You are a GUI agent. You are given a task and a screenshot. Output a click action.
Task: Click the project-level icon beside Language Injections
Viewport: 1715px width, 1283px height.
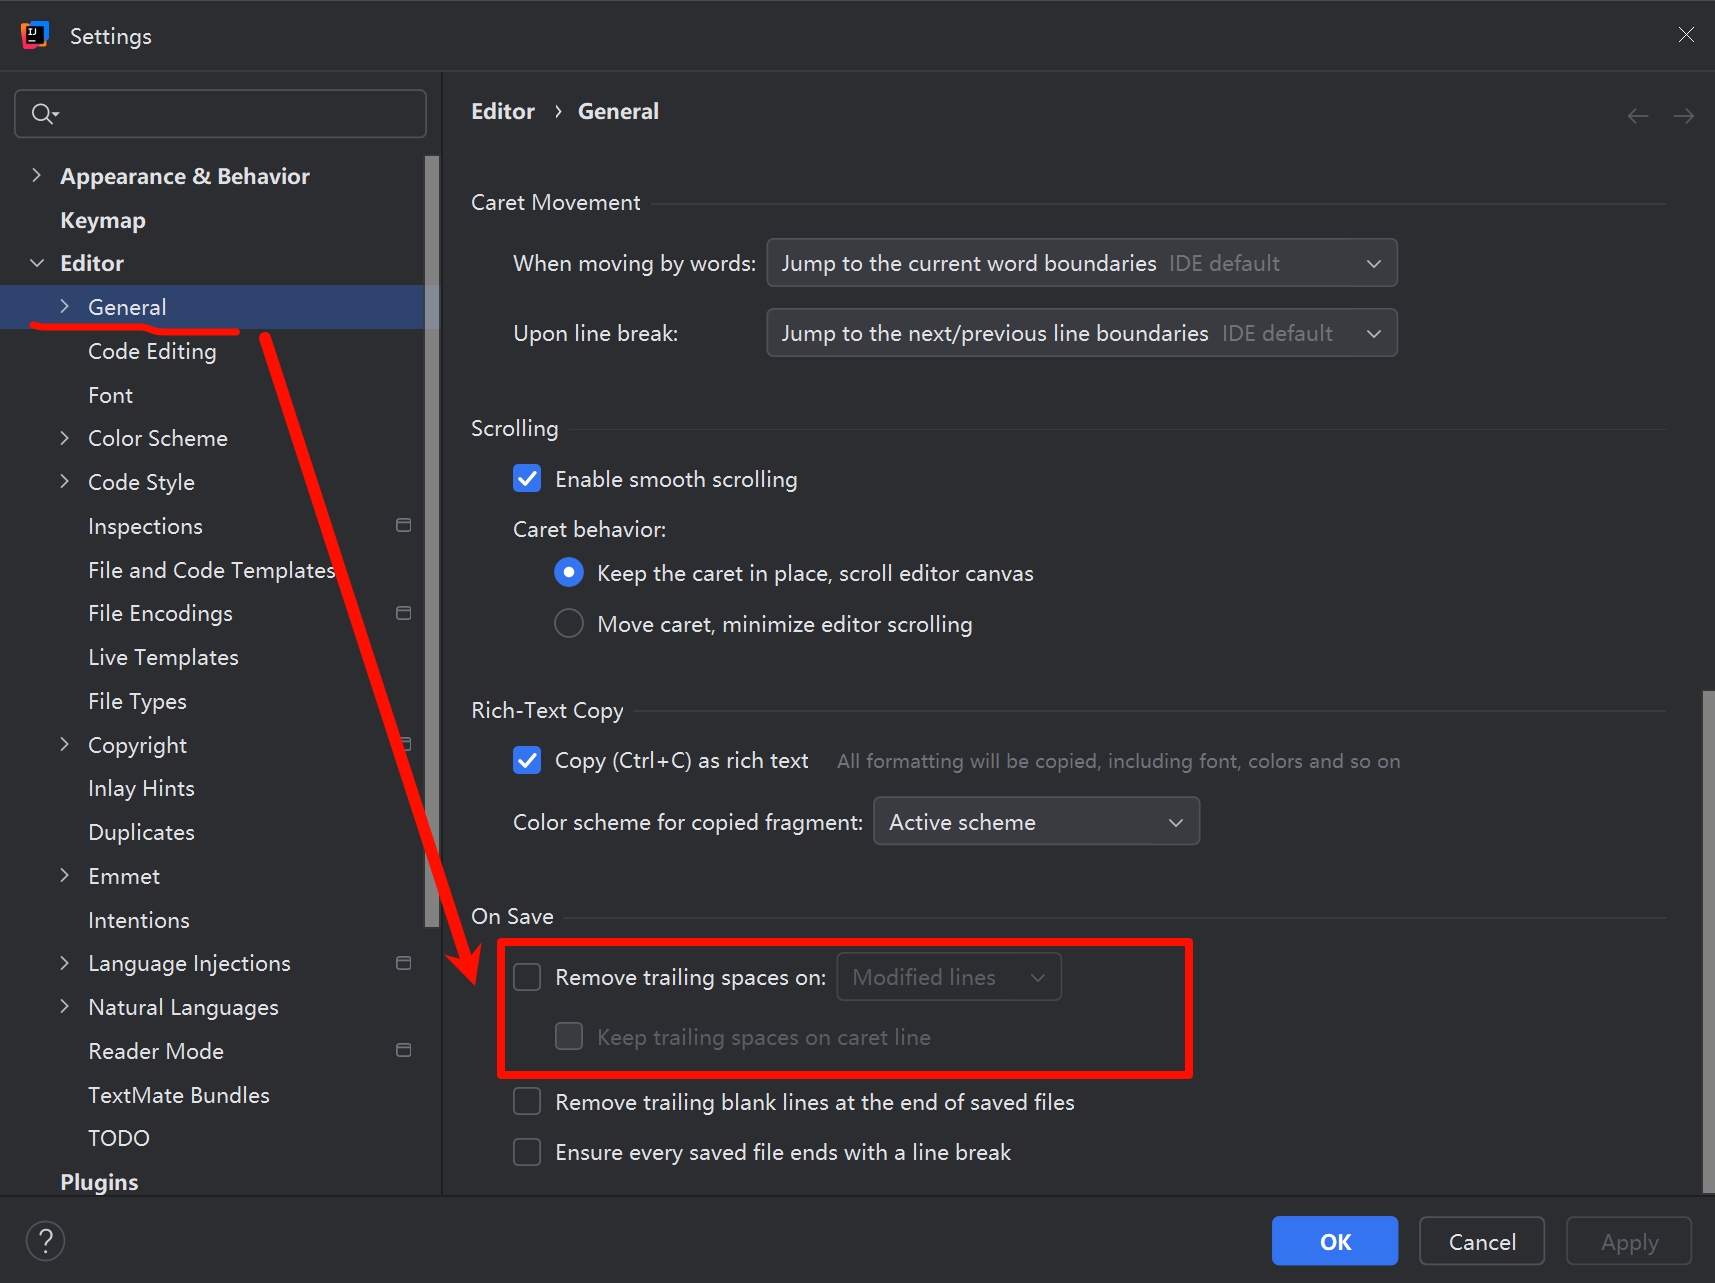[404, 963]
